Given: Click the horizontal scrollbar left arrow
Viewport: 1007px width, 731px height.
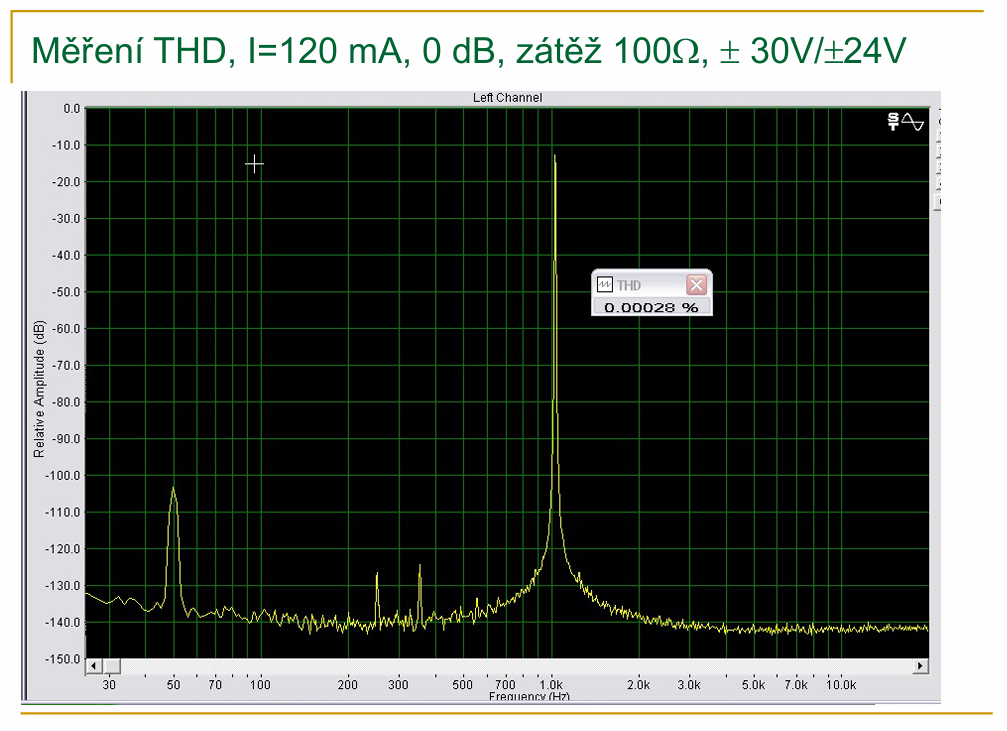Looking at the screenshot, I should [94, 666].
